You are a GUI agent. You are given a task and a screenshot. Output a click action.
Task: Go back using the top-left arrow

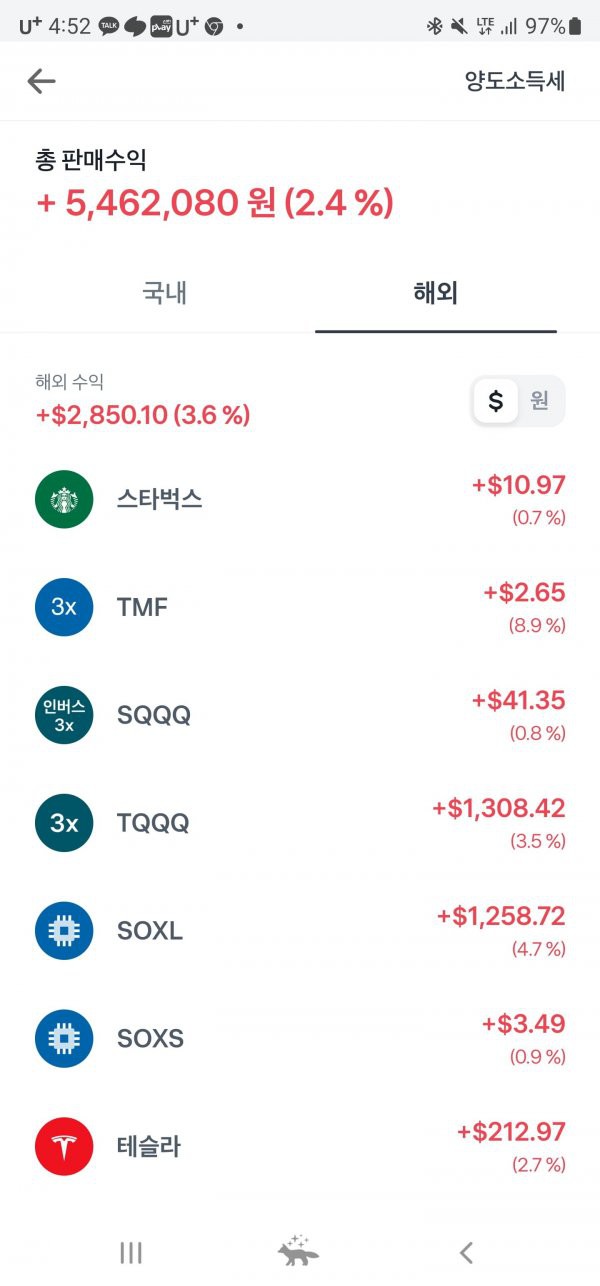[x=41, y=81]
